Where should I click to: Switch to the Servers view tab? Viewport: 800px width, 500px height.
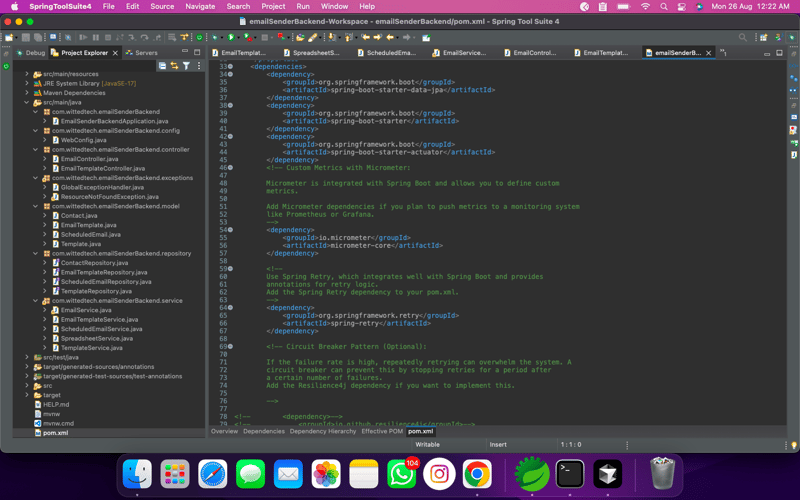tap(142, 53)
